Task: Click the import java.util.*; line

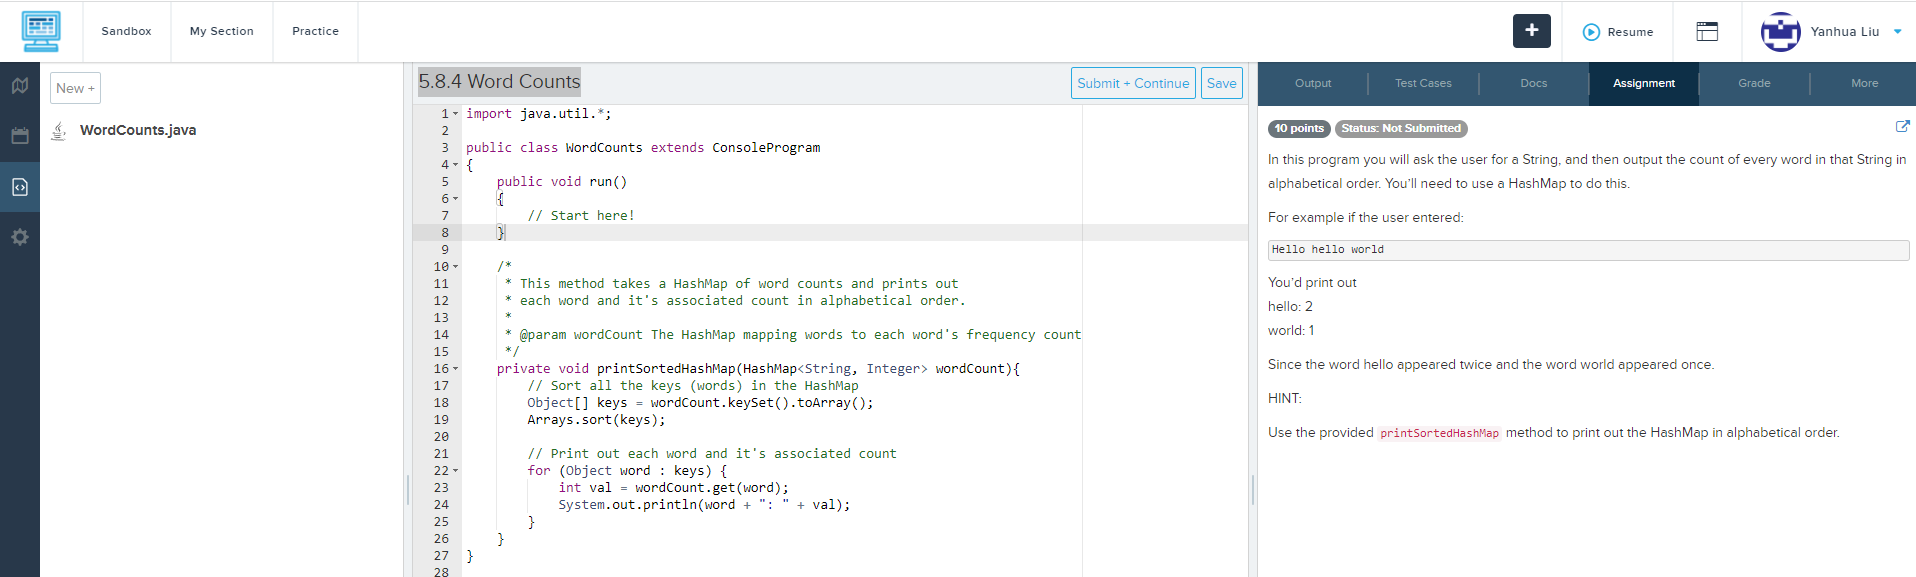Action: [x=538, y=114]
